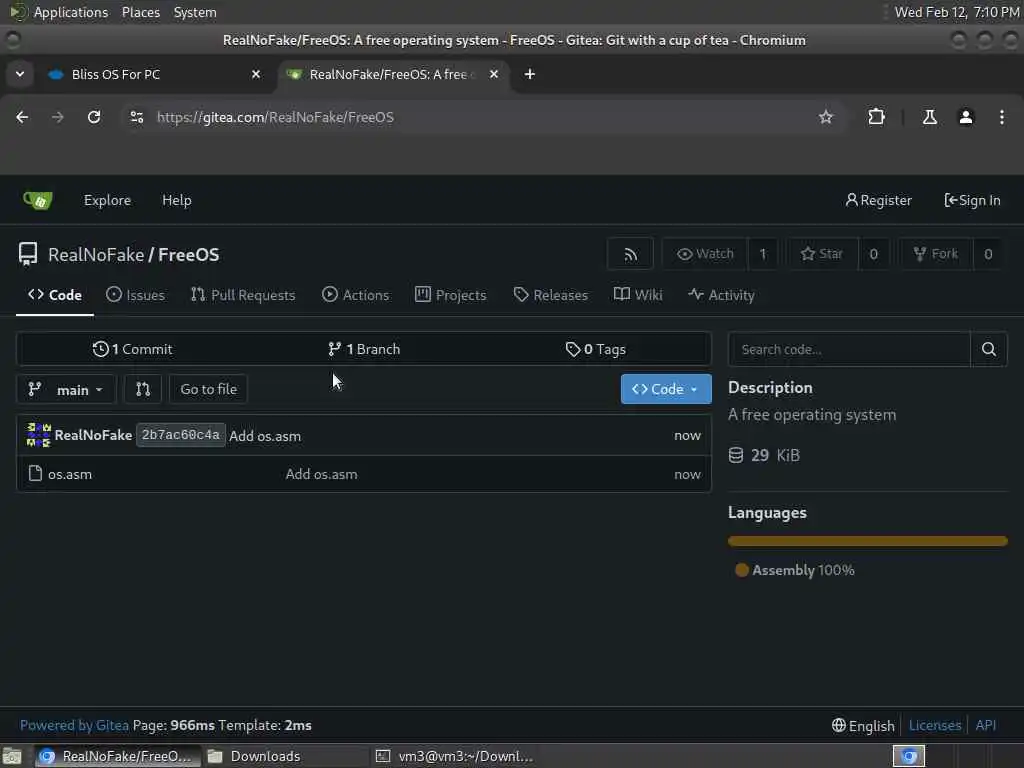The height and width of the screenshot is (768, 1024).
Task: Open the Places menu
Action: pyautogui.click(x=140, y=12)
